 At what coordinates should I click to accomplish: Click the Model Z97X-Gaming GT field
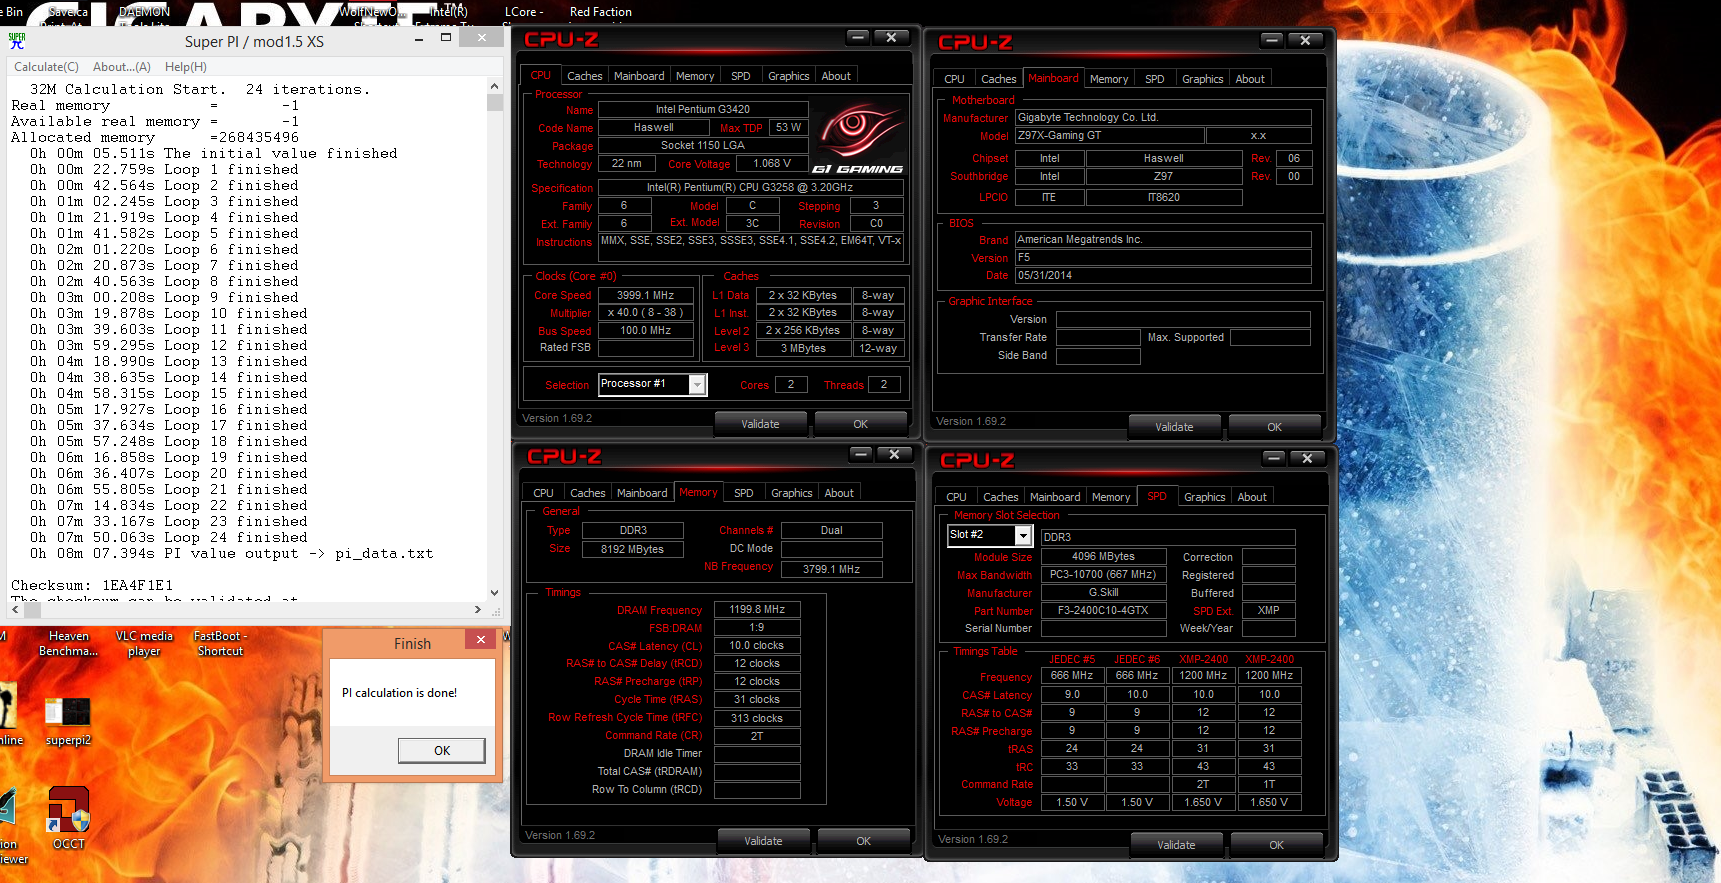[1109, 136]
